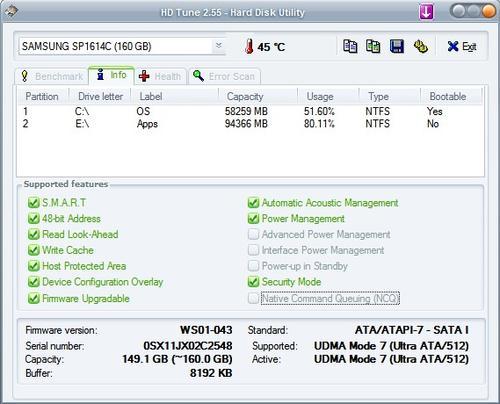Viewport: 500px width, 404px height.
Task: Click the red thermometer temperature icon
Action: click(x=248, y=46)
